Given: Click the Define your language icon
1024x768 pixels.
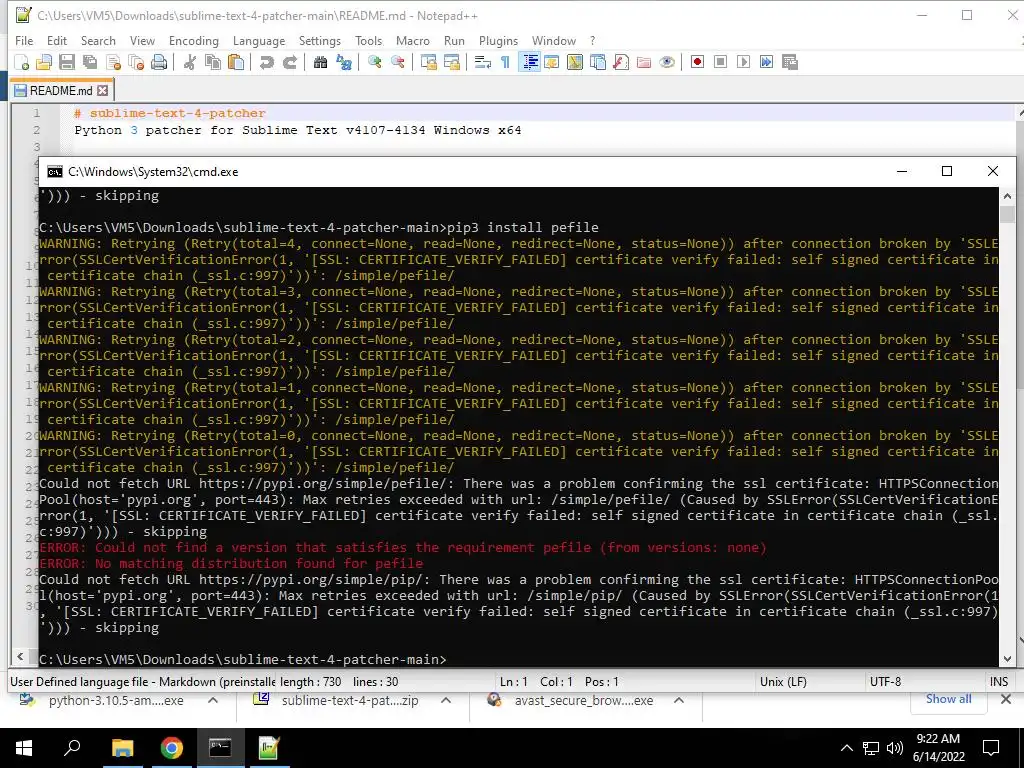Looking at the screenshot, I should coord(552,62).
